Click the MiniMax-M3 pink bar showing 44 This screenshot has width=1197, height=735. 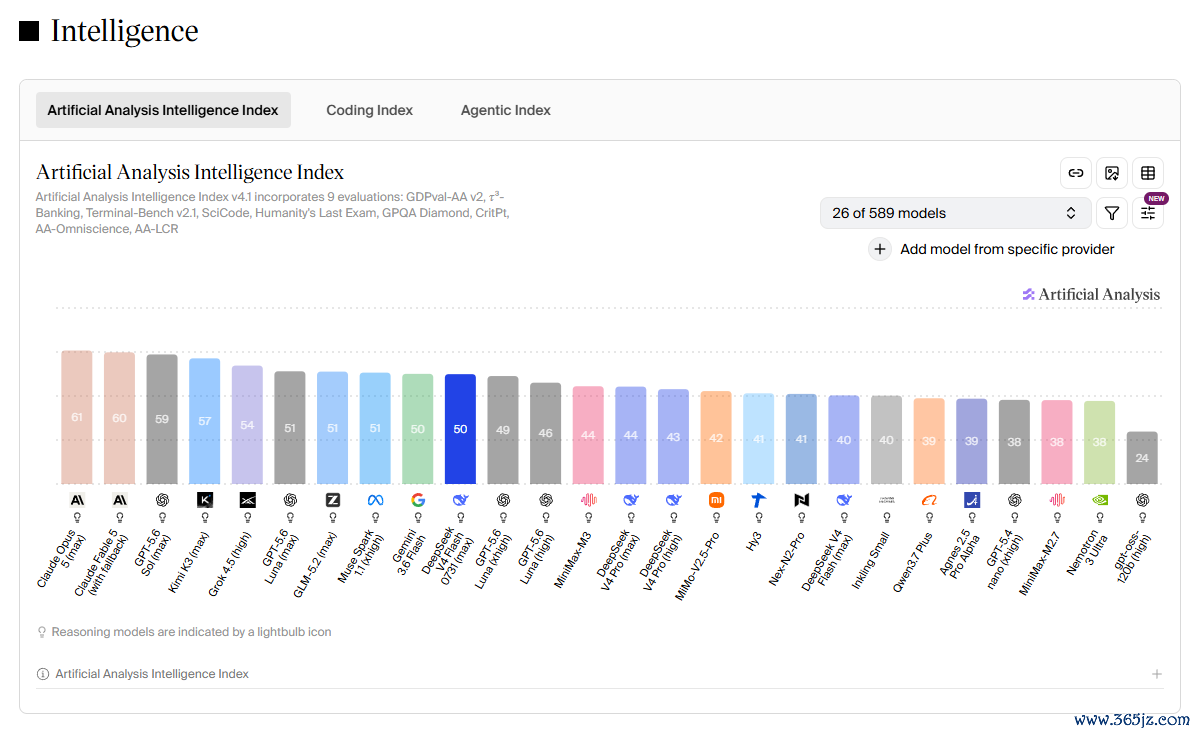click(x=588, y=435)
